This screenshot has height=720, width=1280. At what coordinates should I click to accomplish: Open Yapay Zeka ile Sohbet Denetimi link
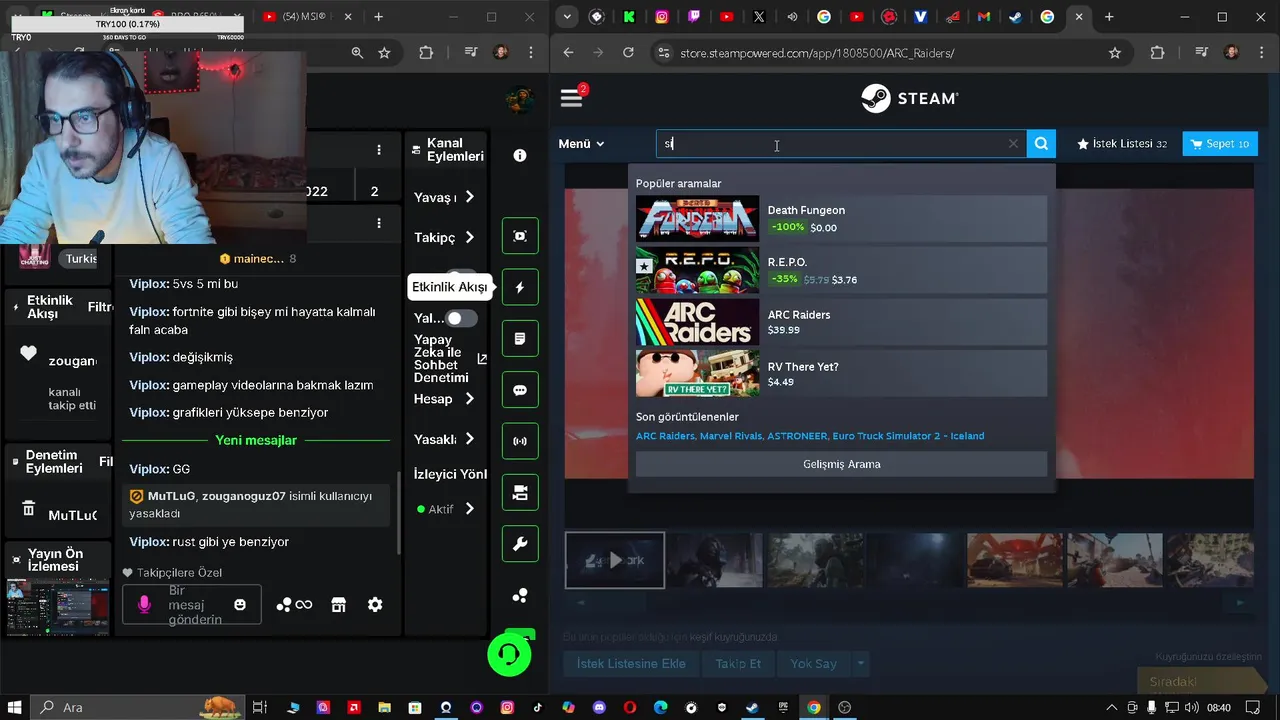coord(448,358)
